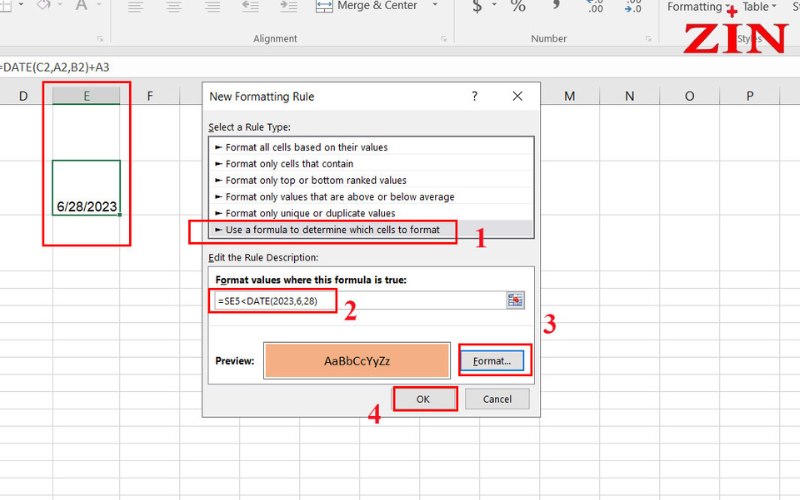This screenshot has width=800, height=500.
Task: Close the New Formatting Rule dialog
Action: coord(517,96)
